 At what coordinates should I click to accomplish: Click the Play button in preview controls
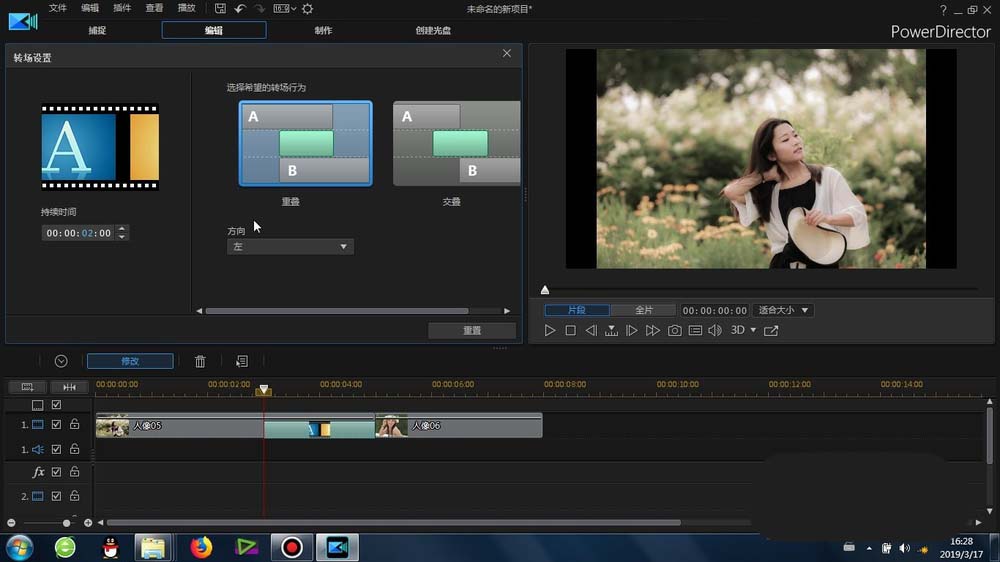click(x=550, y=330)
